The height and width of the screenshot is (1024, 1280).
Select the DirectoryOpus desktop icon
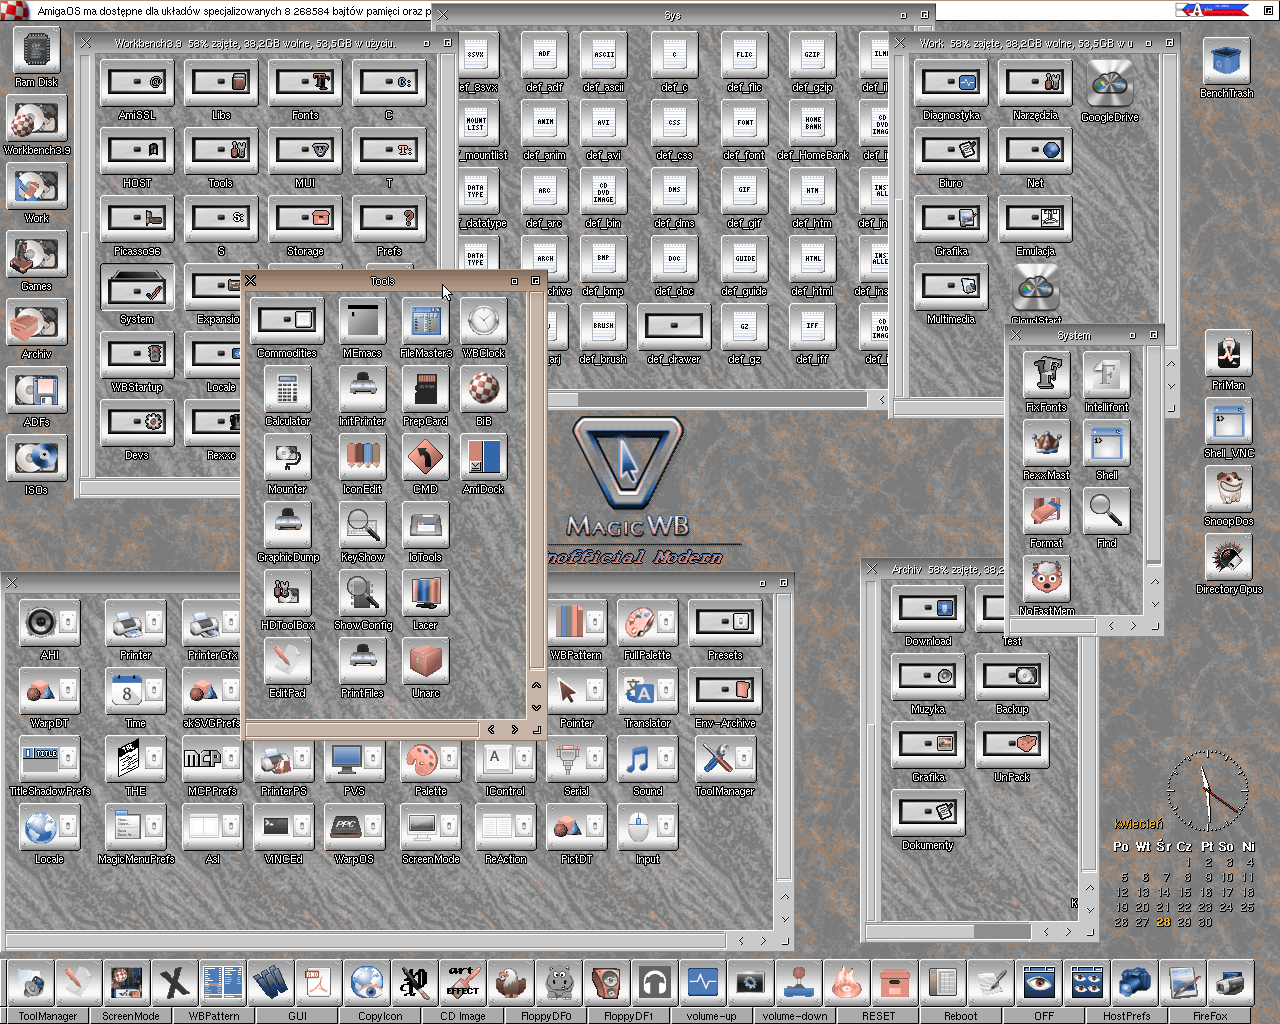1229,558
